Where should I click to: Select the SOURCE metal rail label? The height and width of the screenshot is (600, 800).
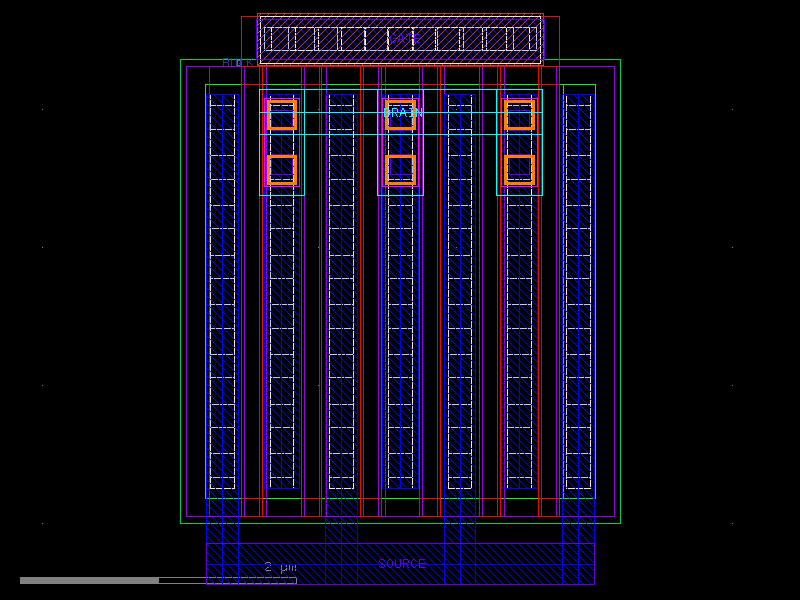[401, 562]
